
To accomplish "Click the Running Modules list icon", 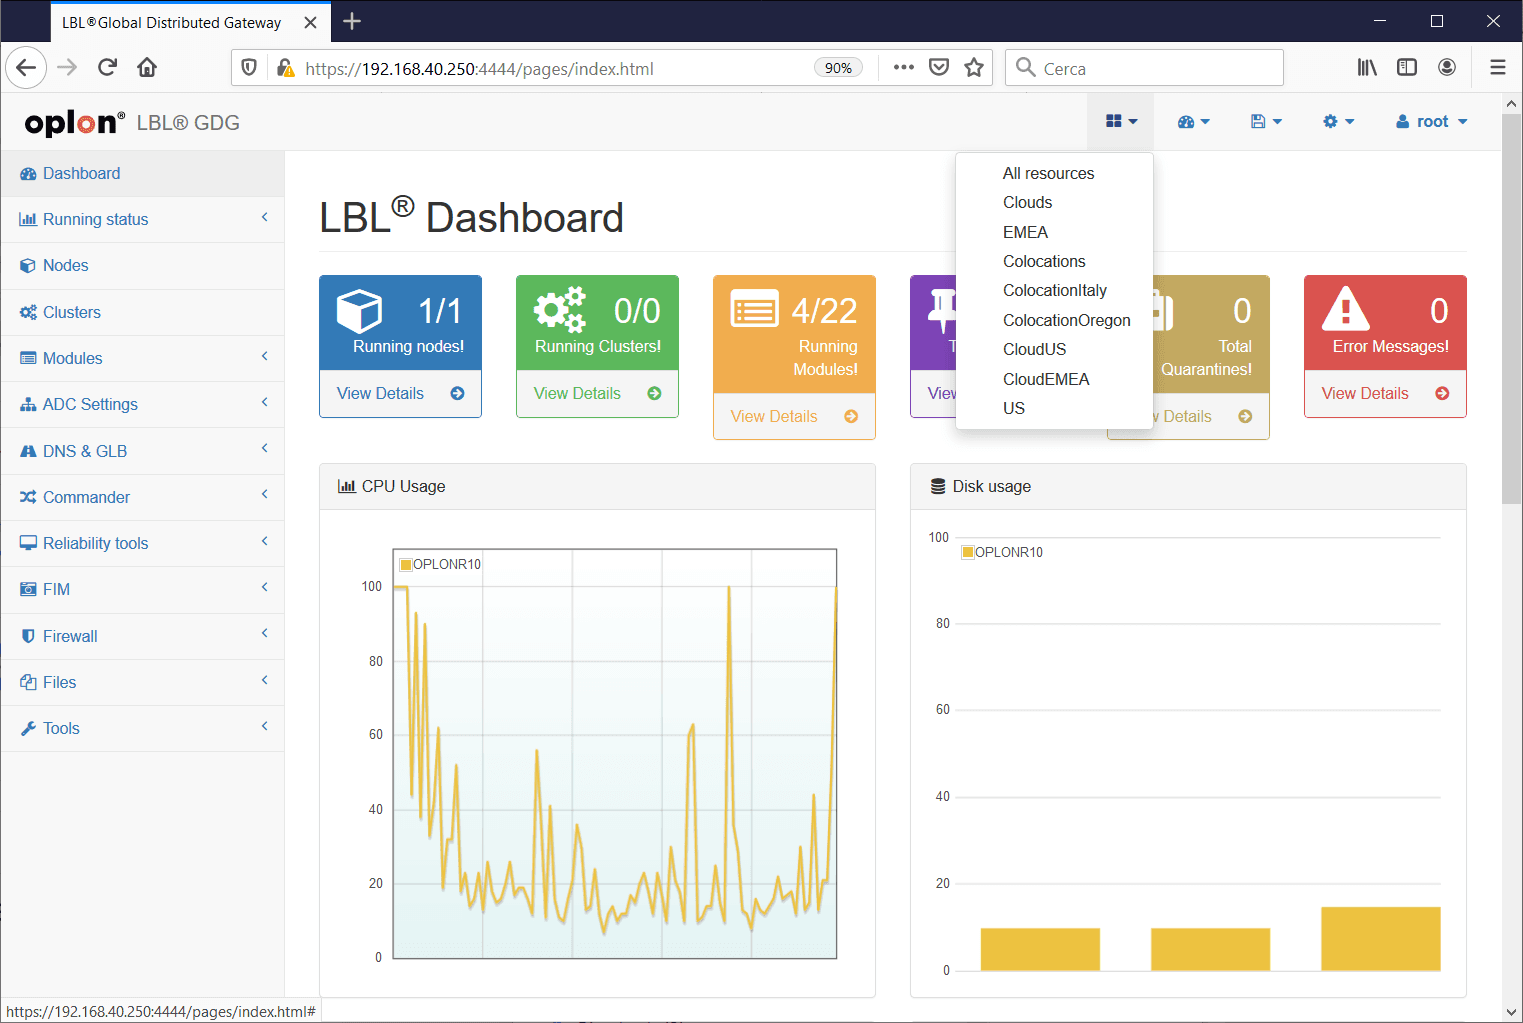I will [x=755, y=309].
